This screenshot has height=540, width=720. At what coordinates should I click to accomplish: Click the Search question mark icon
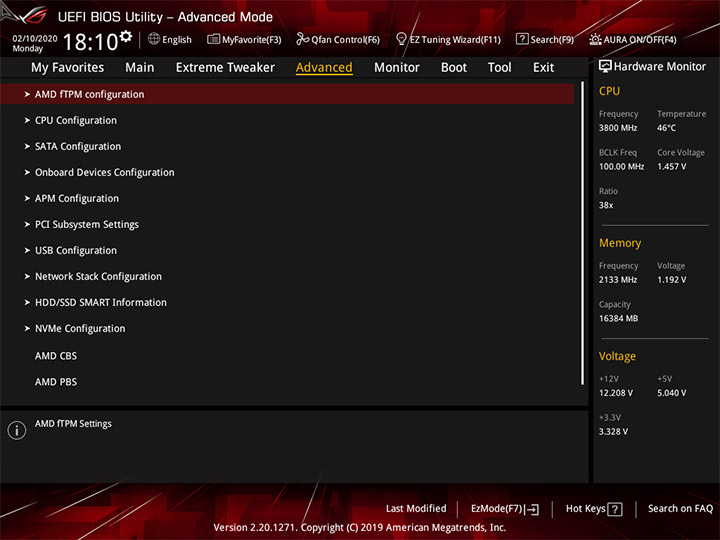[522, 39]
